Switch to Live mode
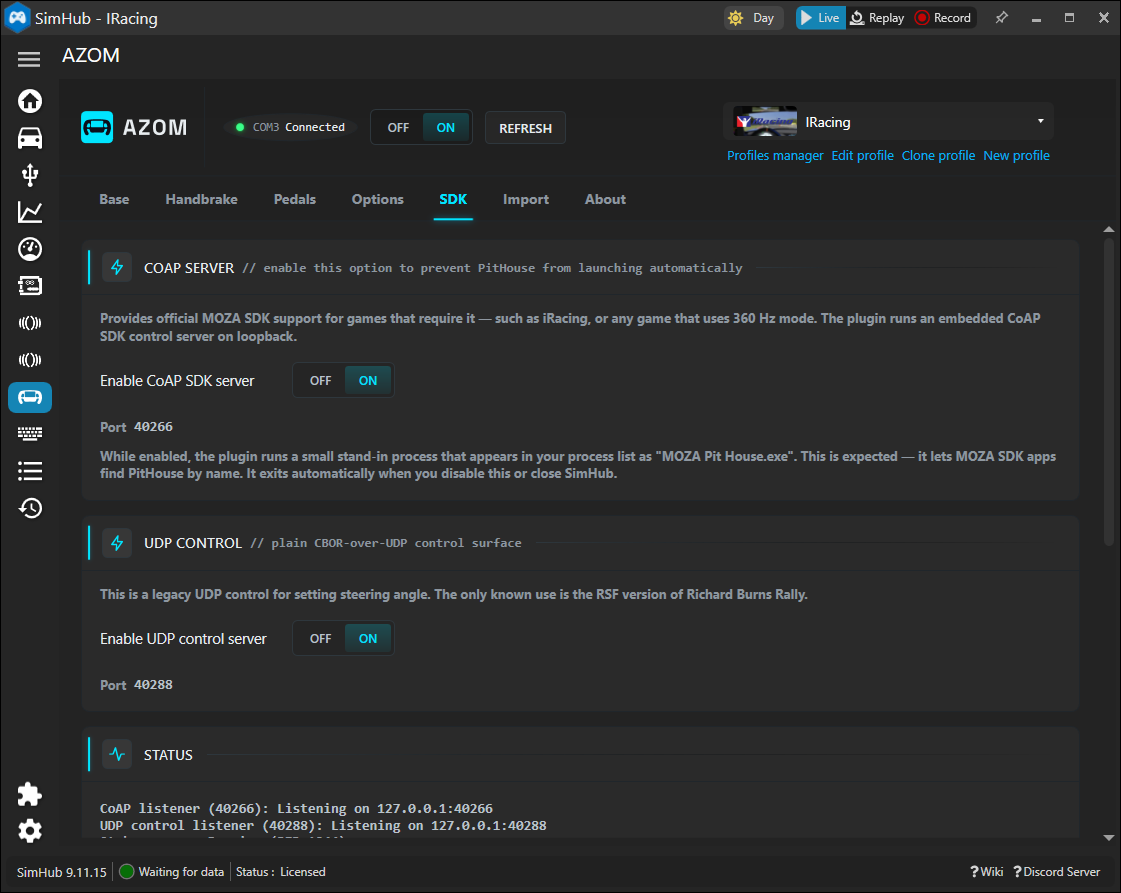Image resolution: width=1121 pixels, height=893 pixels. (821, 18)
